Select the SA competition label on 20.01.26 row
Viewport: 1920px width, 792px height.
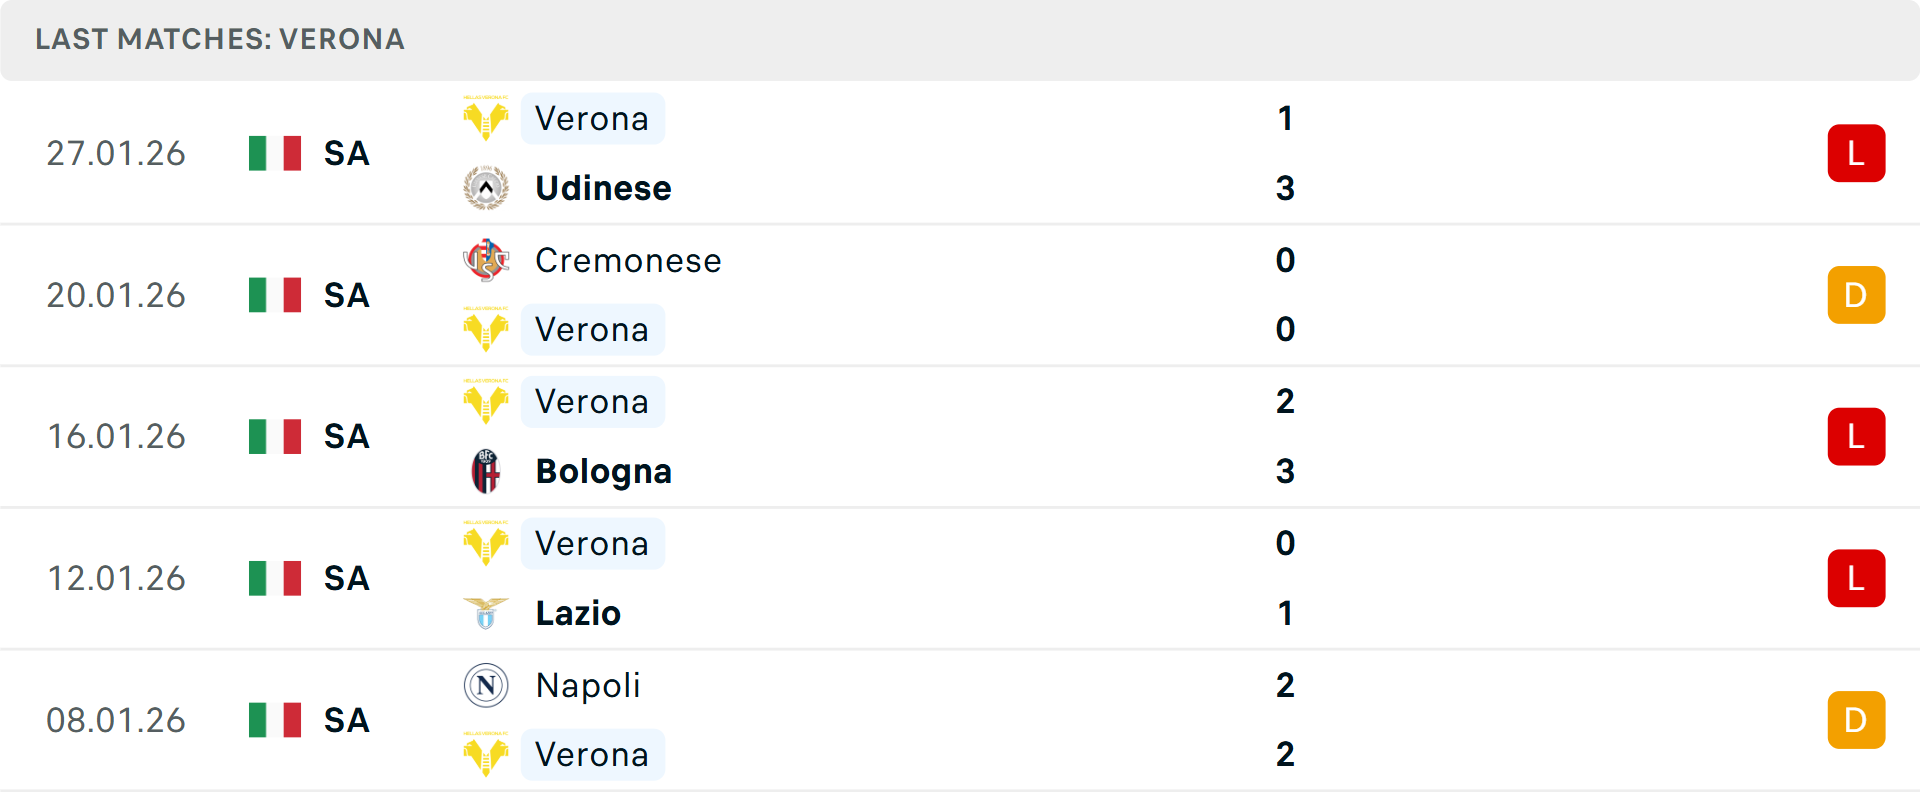click(x=346, y=295)
